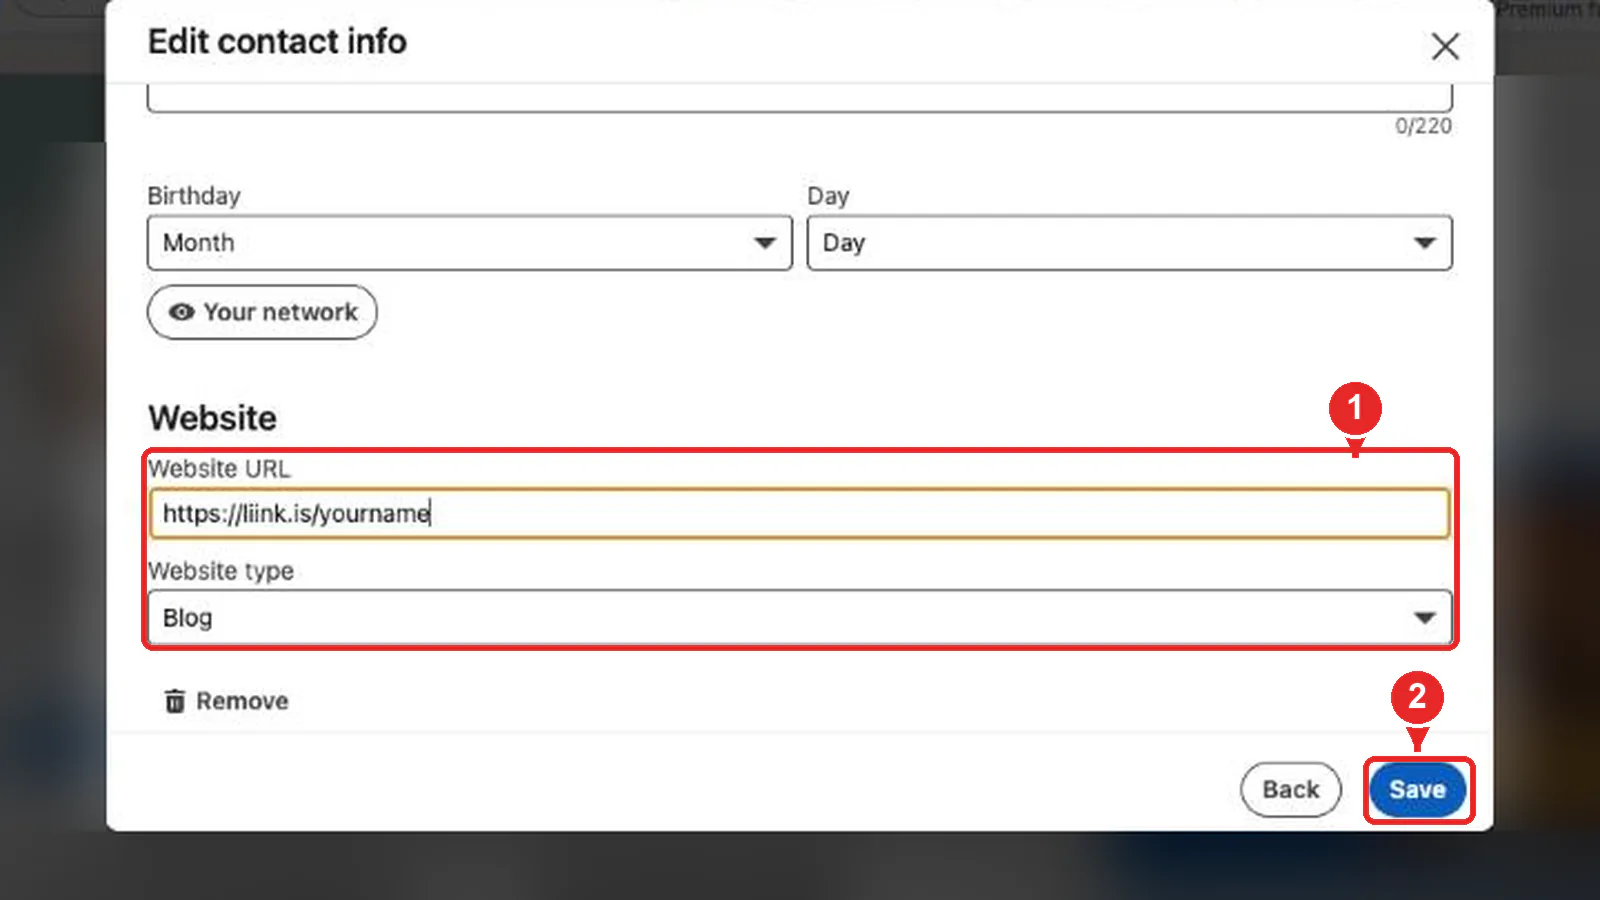Click the 0/220 character counter
Viewport: 1600px width, 900px height.
pyautogui.click(x=1424, y=126)
